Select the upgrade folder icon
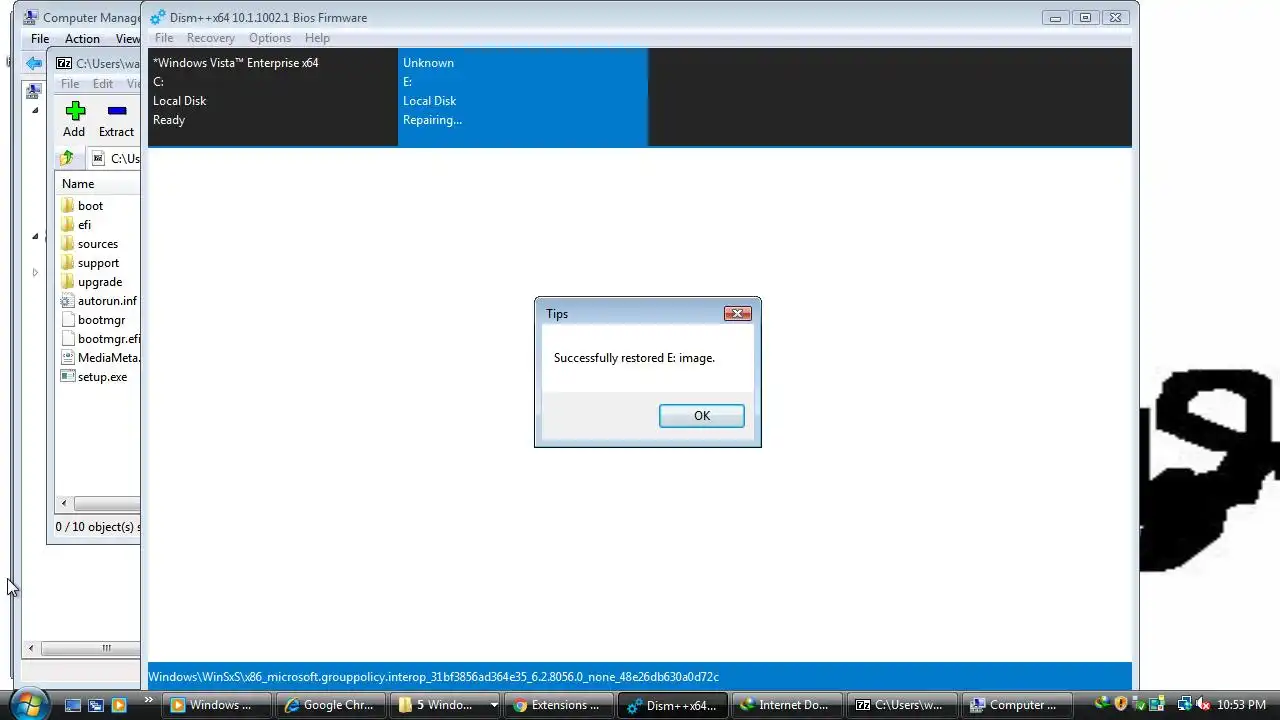The height and width of the screenshot is (720, 1280). 68,282
